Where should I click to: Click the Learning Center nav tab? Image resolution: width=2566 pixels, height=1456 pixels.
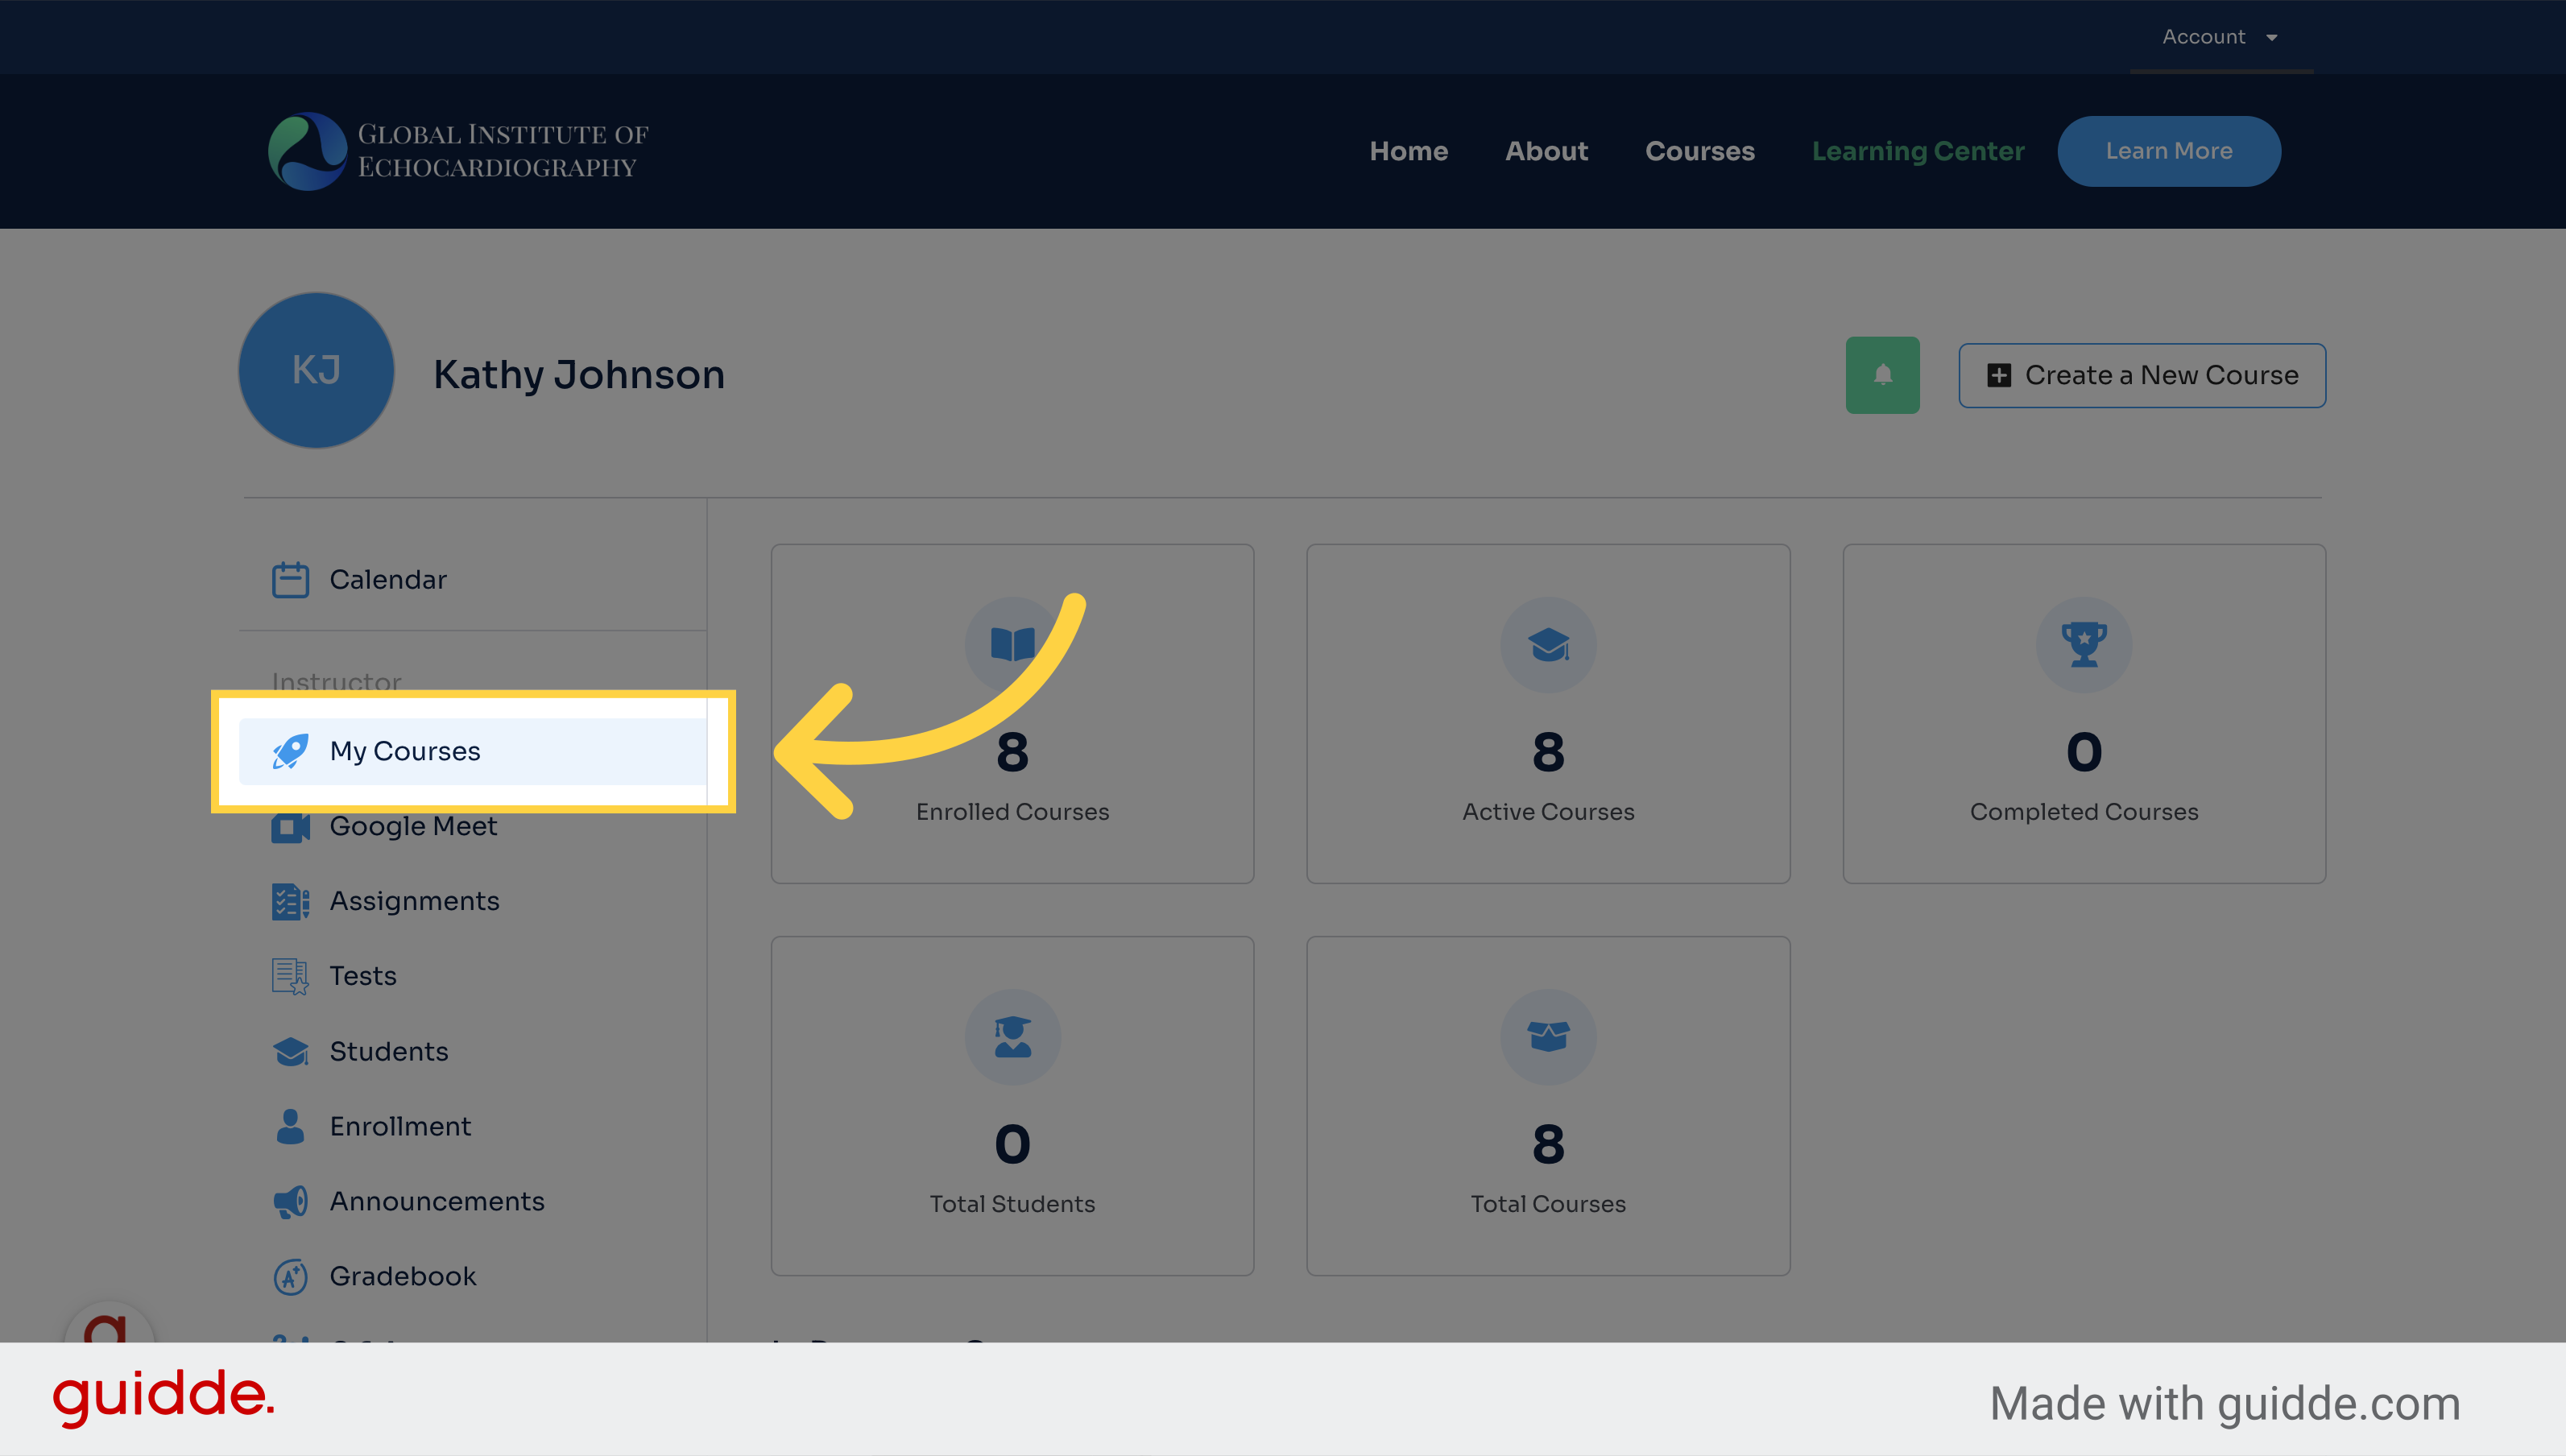1919,150
